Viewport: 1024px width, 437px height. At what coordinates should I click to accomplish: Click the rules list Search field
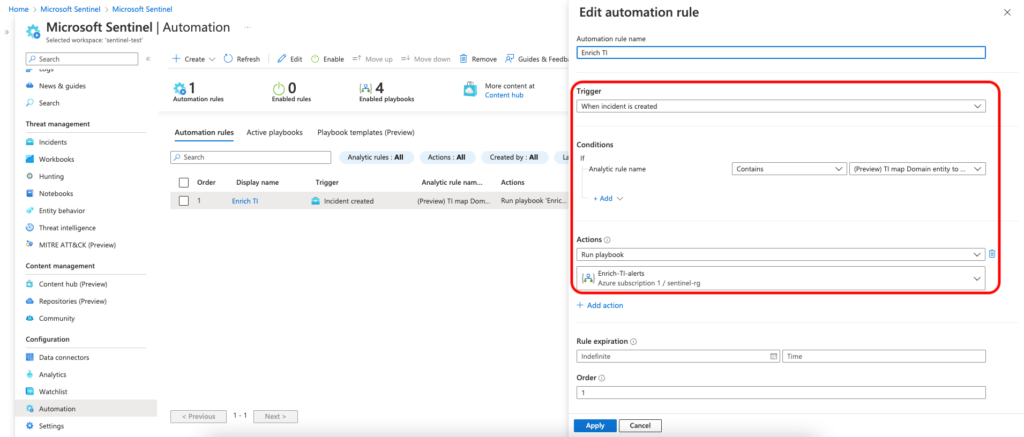point(251,157)
